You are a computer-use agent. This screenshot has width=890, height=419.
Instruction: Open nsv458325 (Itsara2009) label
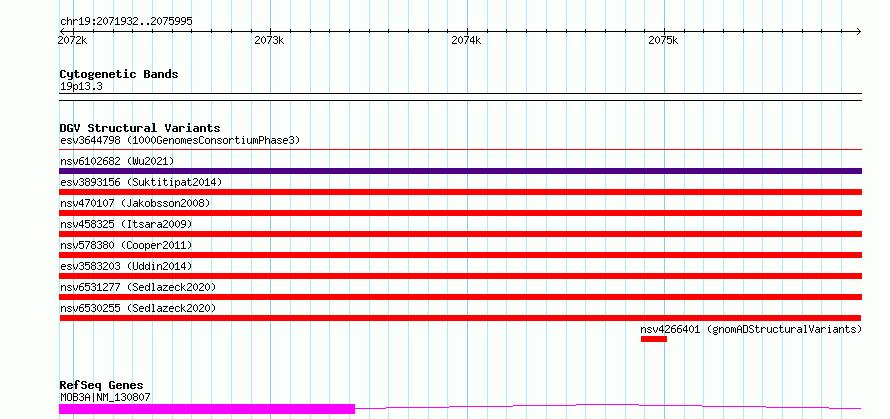click(x=126, y=224)
